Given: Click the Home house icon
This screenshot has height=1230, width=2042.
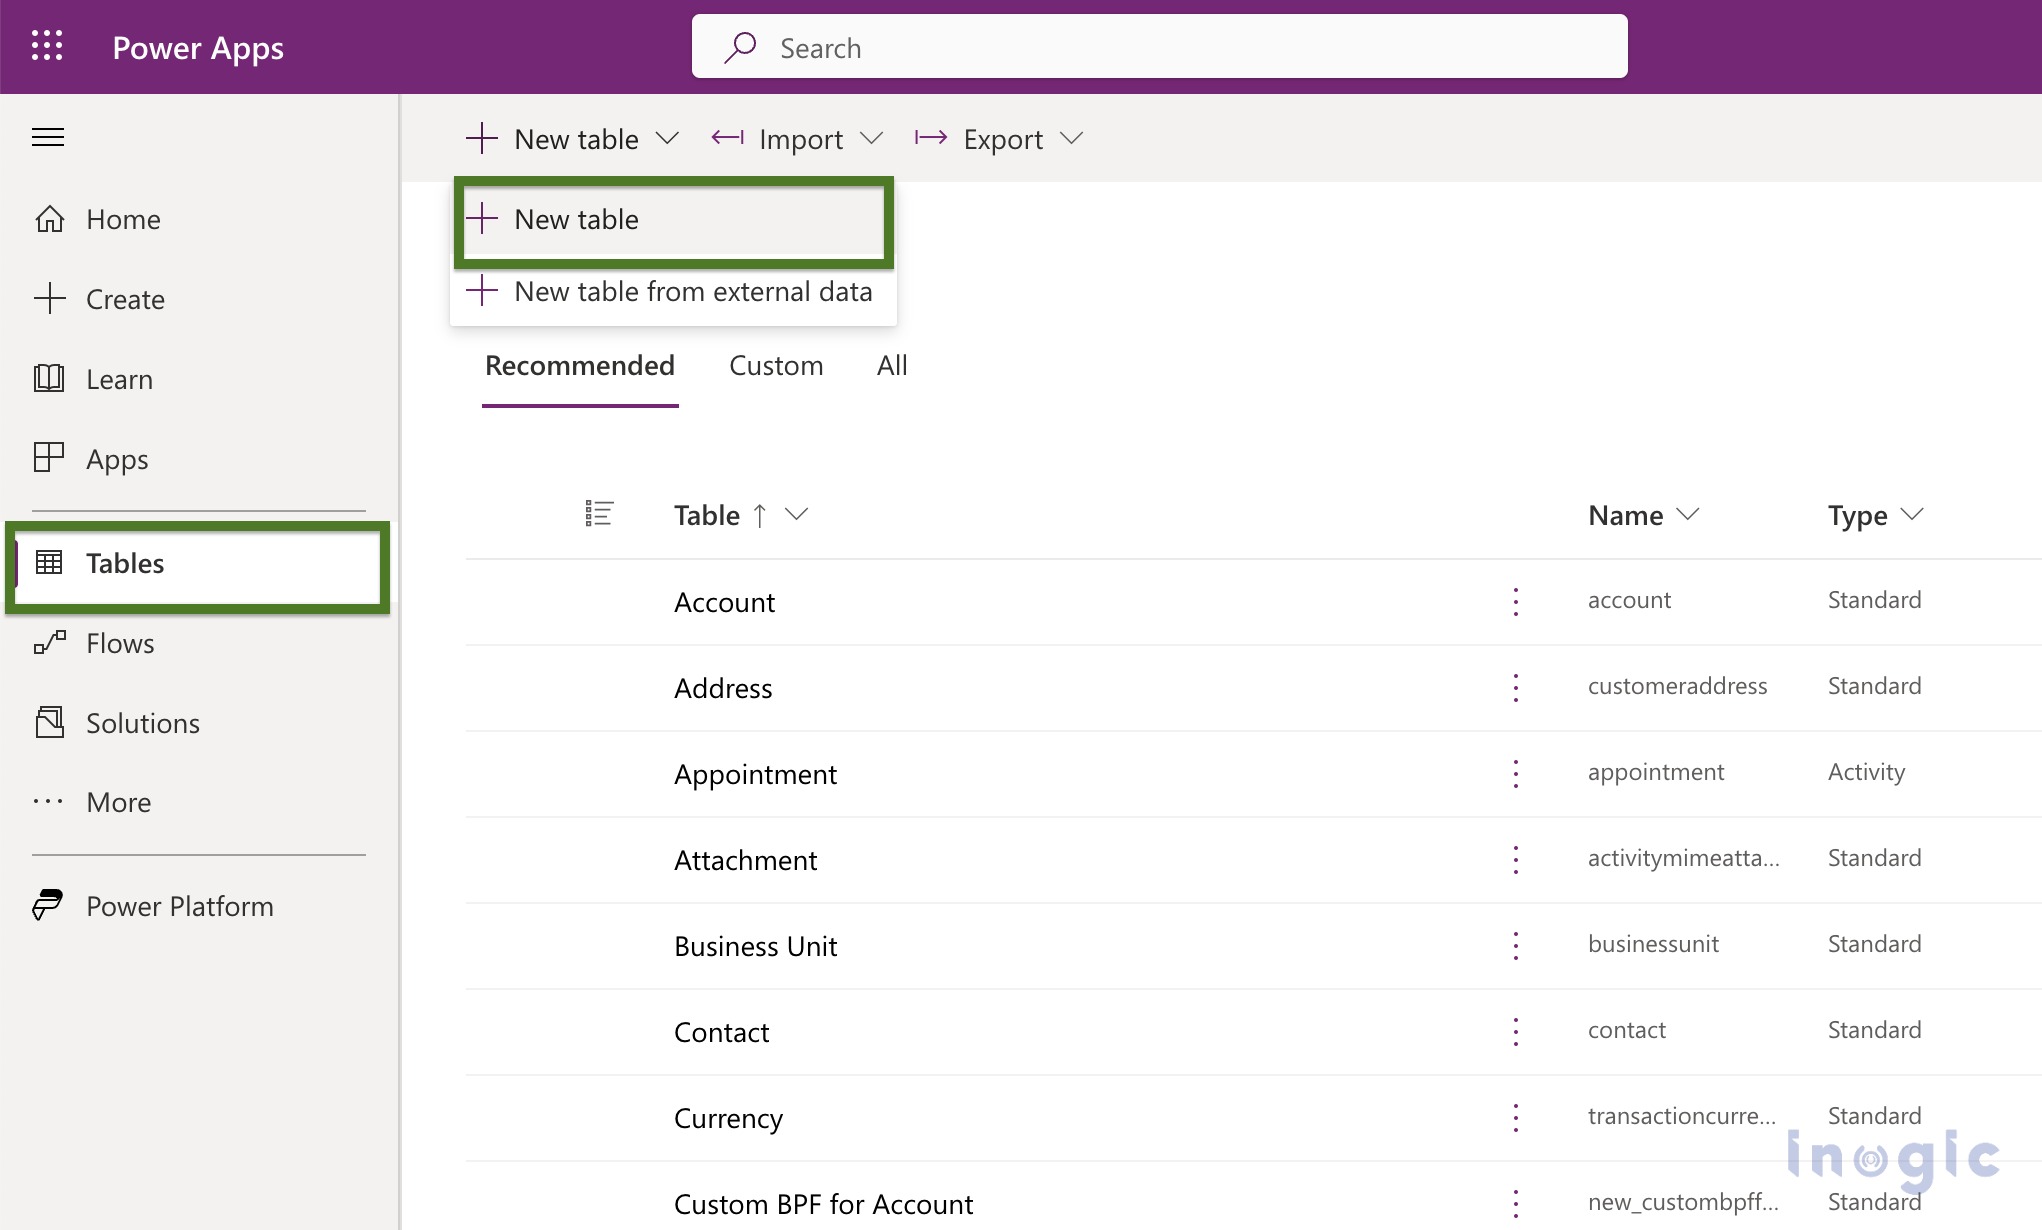Looking at the screenshot, I should (x=49, y=219).
